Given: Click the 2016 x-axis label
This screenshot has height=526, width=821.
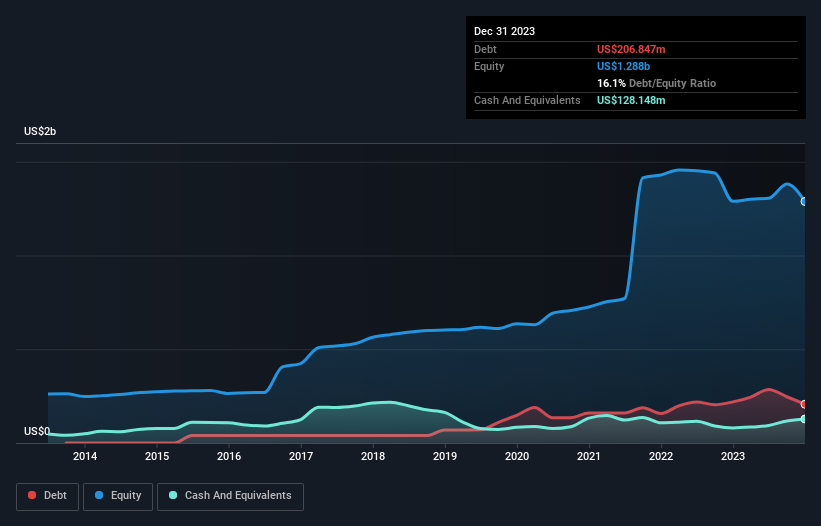Looking at the screenshot, I should tap(229, 456).
